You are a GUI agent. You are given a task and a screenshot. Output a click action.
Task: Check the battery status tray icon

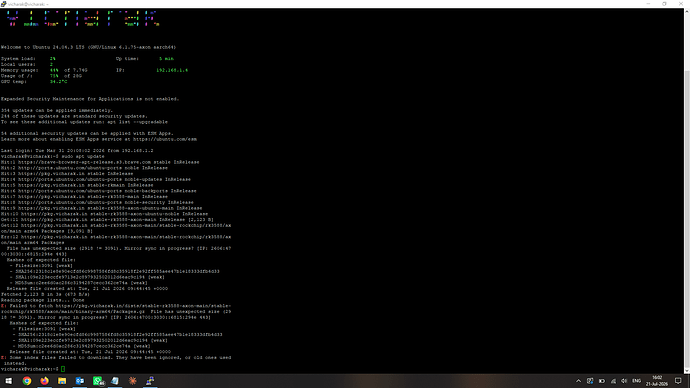pos(602,381)
